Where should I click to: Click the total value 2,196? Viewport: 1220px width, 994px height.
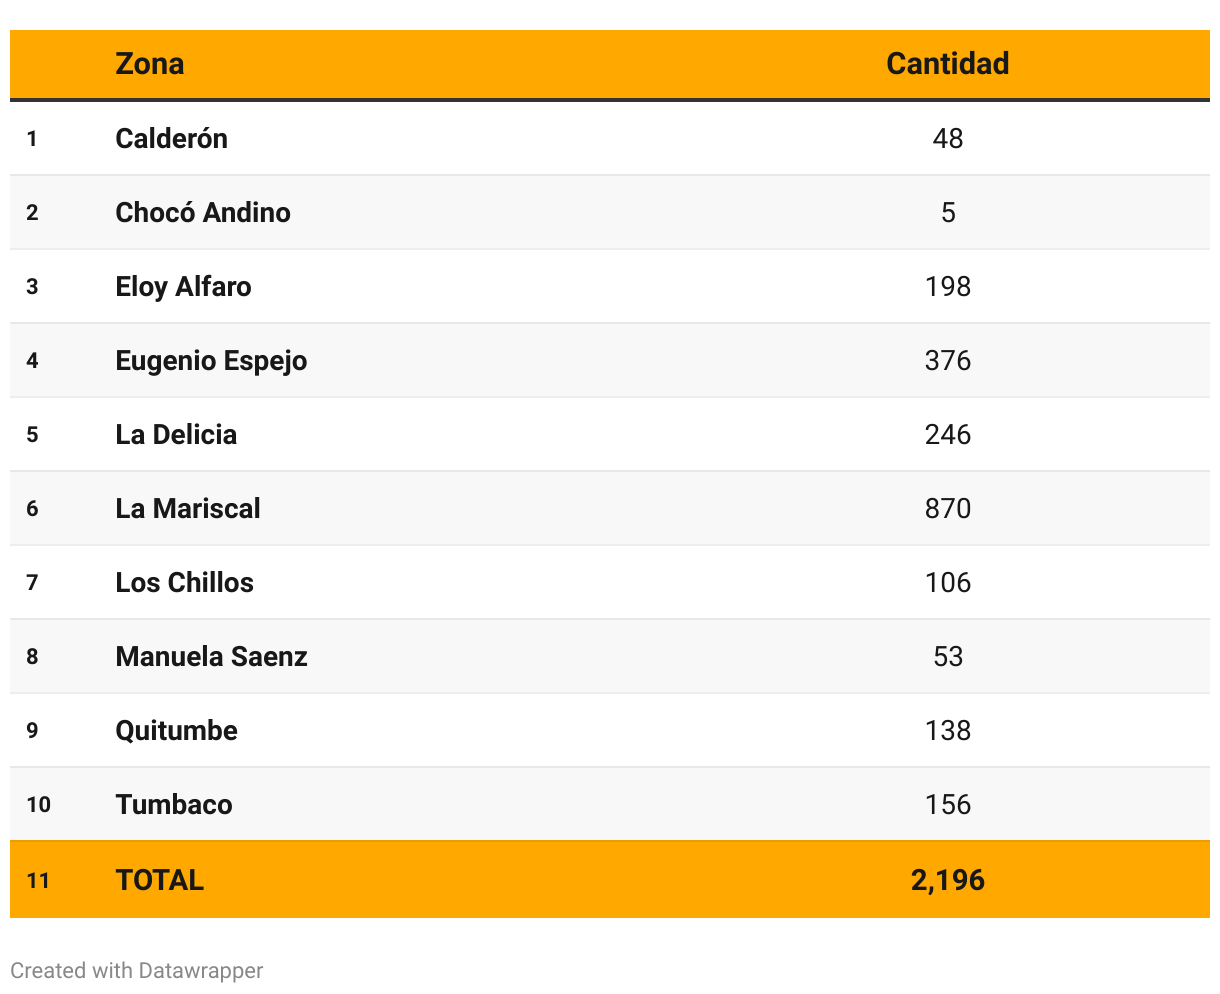[x=947, y=880]
